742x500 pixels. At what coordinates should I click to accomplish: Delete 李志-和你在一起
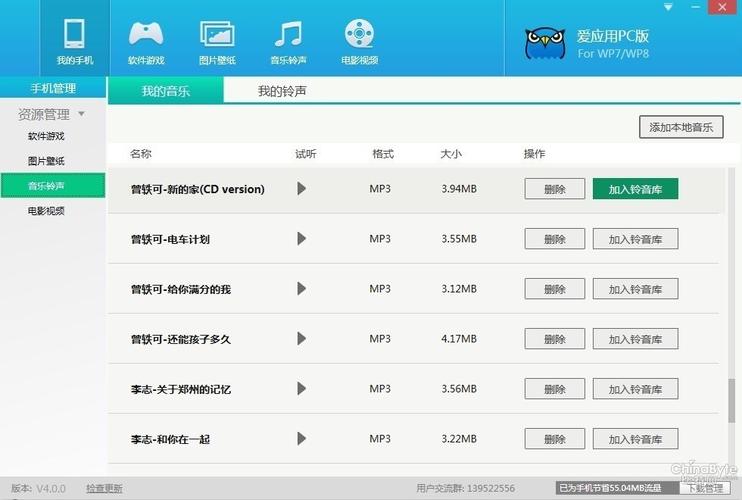coord(555,439)
